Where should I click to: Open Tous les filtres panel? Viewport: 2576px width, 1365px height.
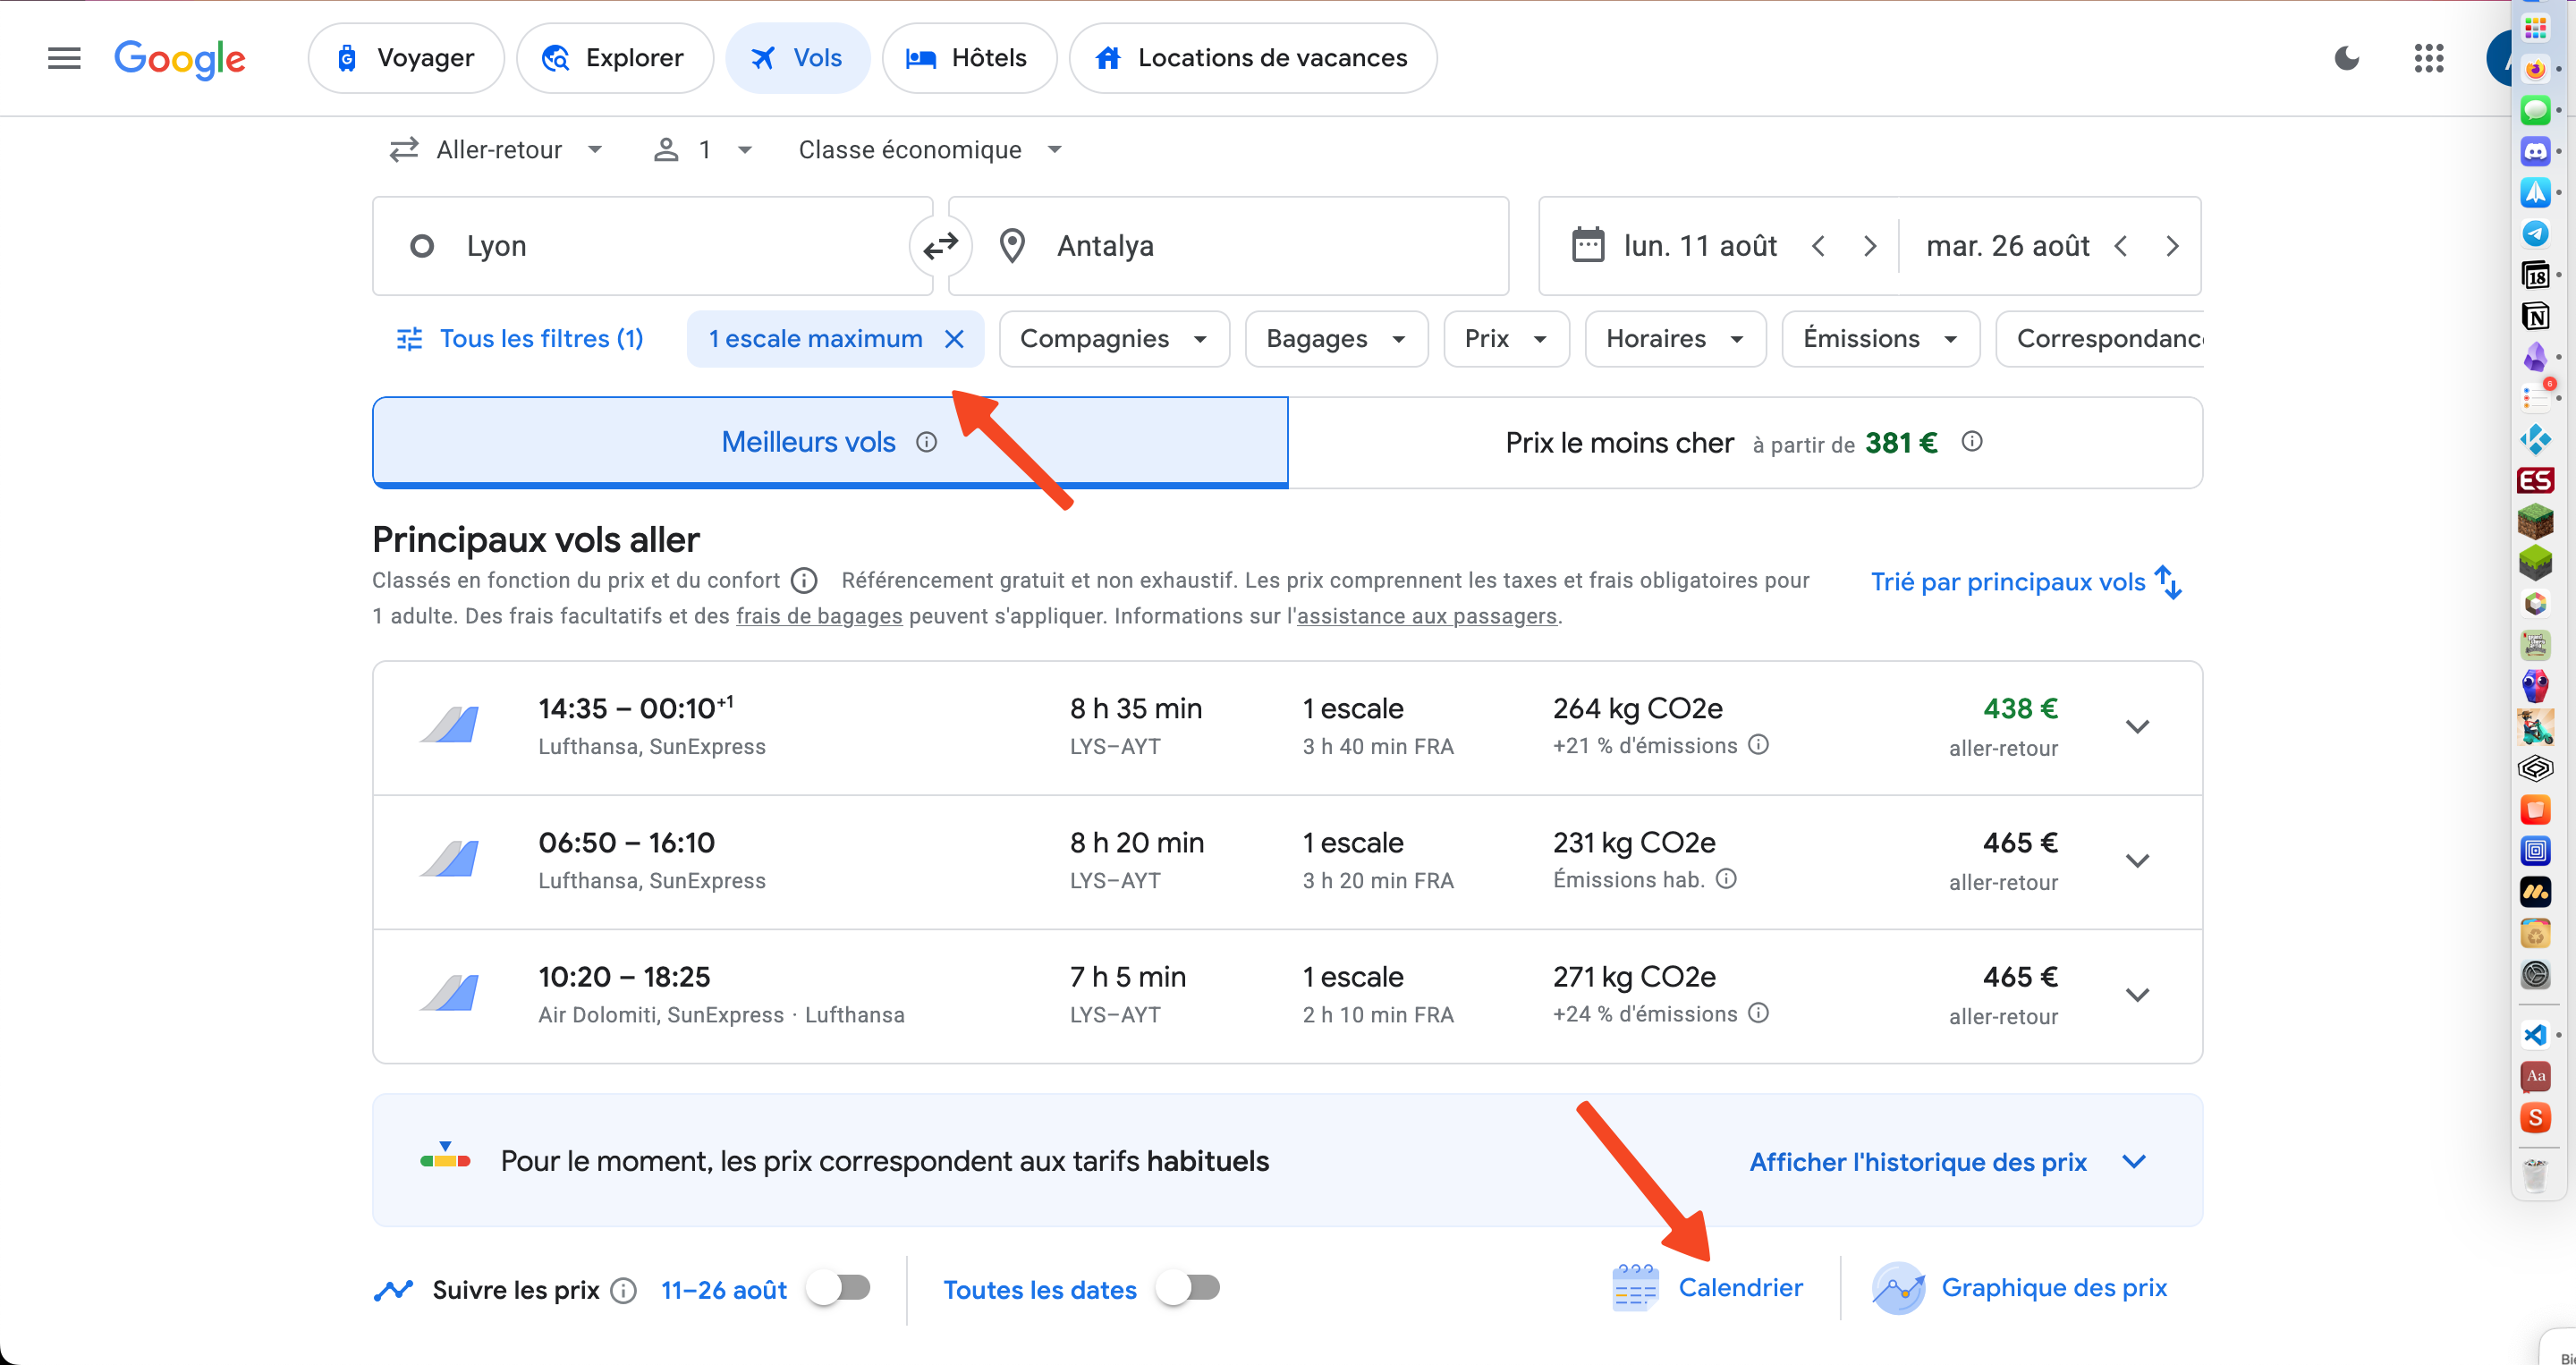click(520, 339)
